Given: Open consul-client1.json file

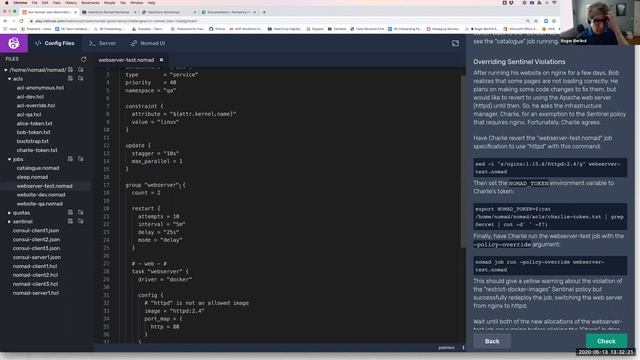Looking at the screenshot, I should (x=36, y=231).
